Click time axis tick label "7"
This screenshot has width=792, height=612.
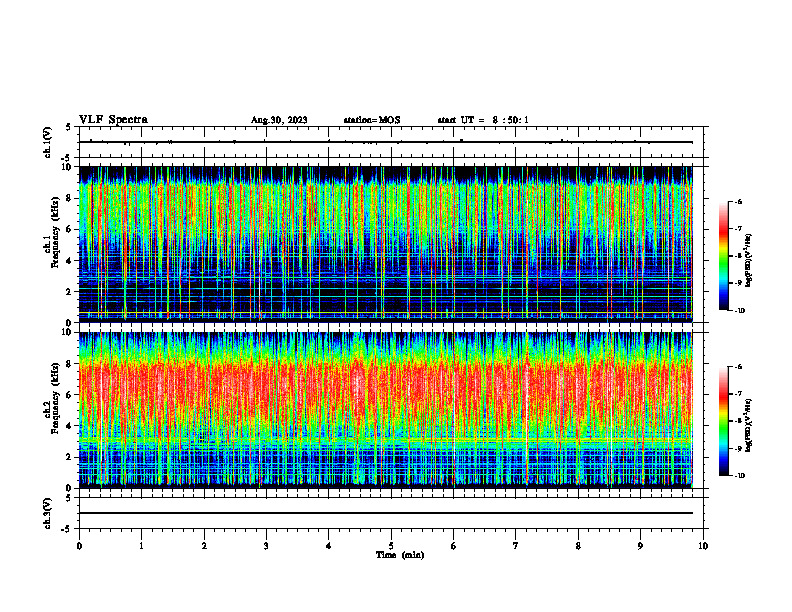coord(516,546)
